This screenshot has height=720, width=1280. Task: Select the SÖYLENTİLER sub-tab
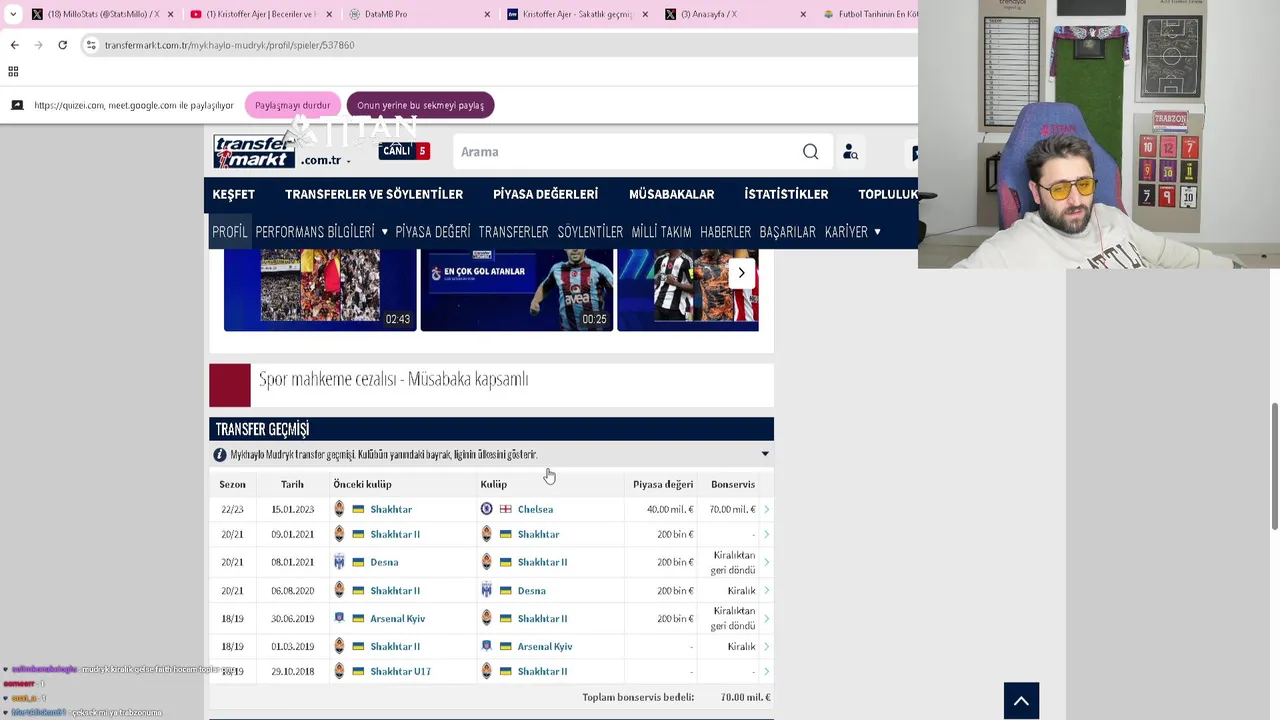click(x=590, y=232)
